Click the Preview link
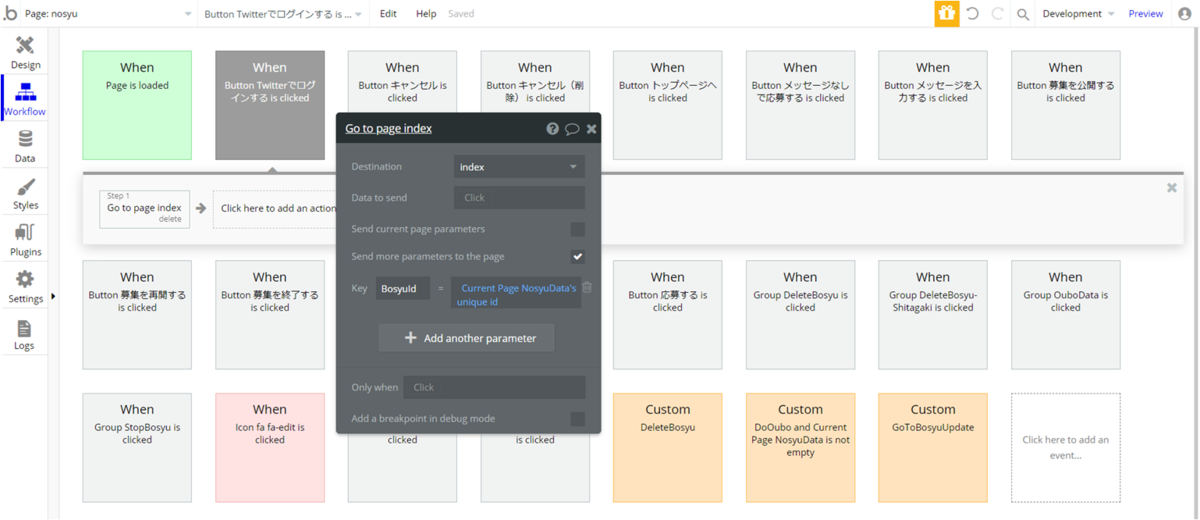 pyautogui.click(x=1145, y=14)
